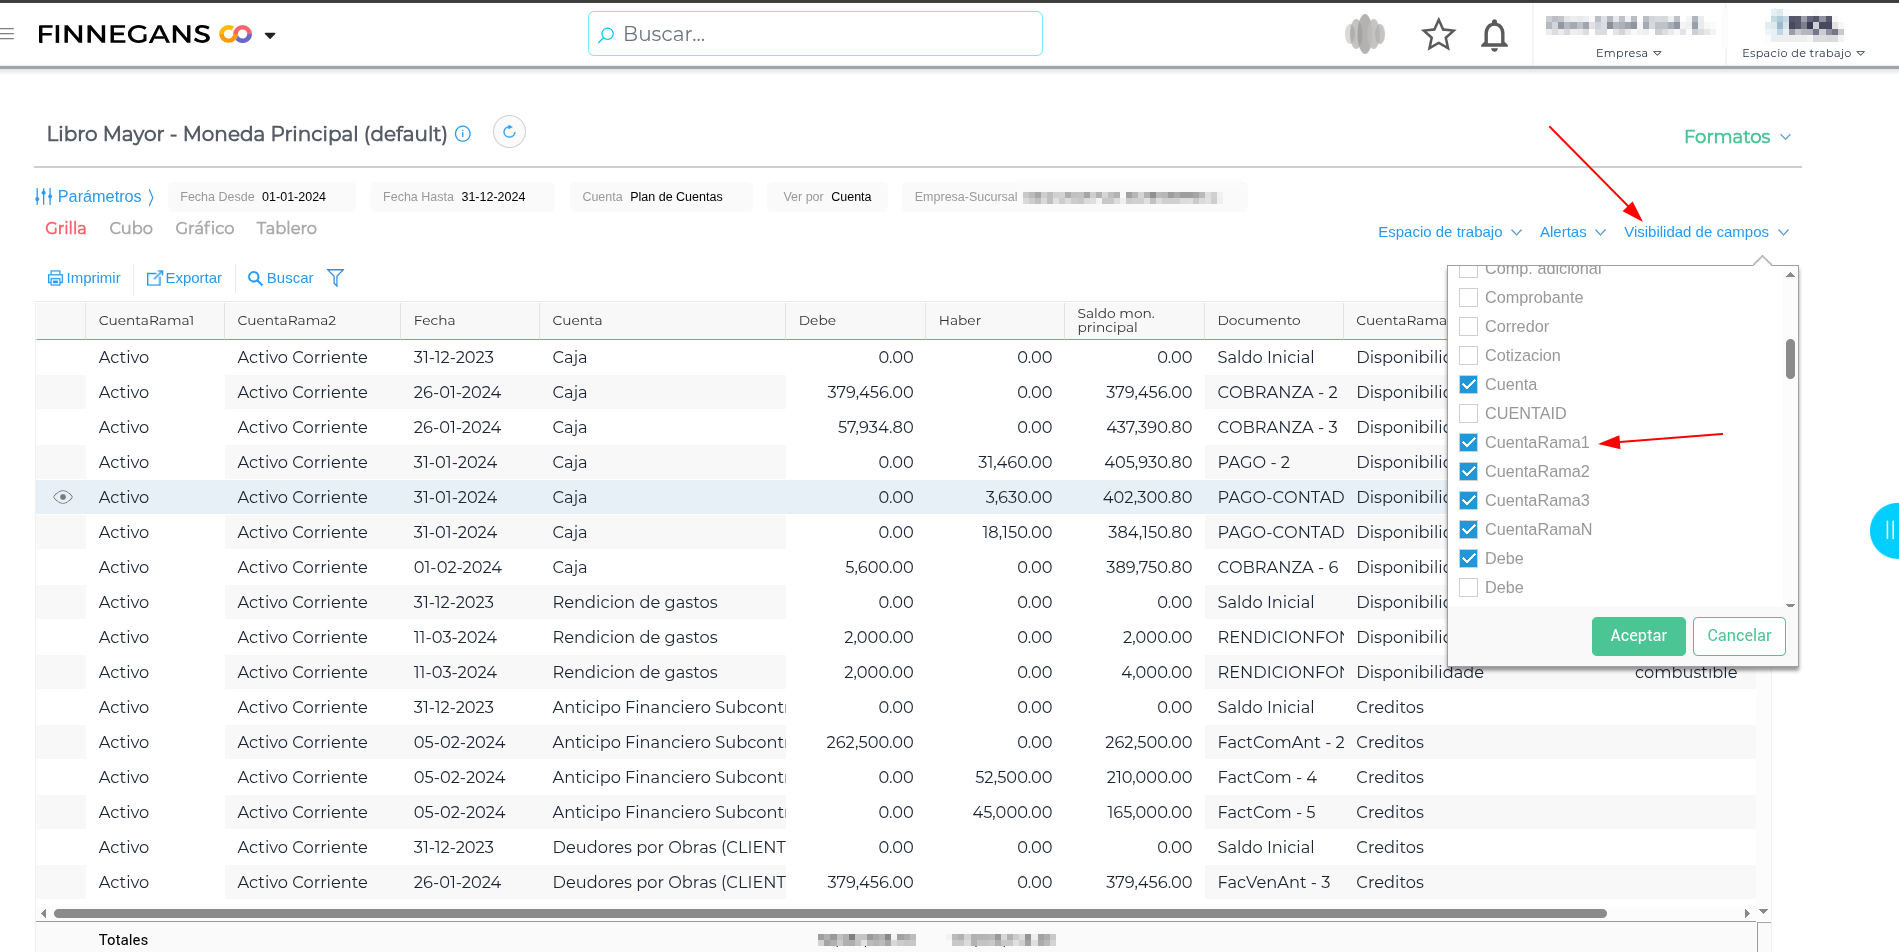1899x952 pixels.
Task: Switch to the Cubo tab
Action: point(131,228)
